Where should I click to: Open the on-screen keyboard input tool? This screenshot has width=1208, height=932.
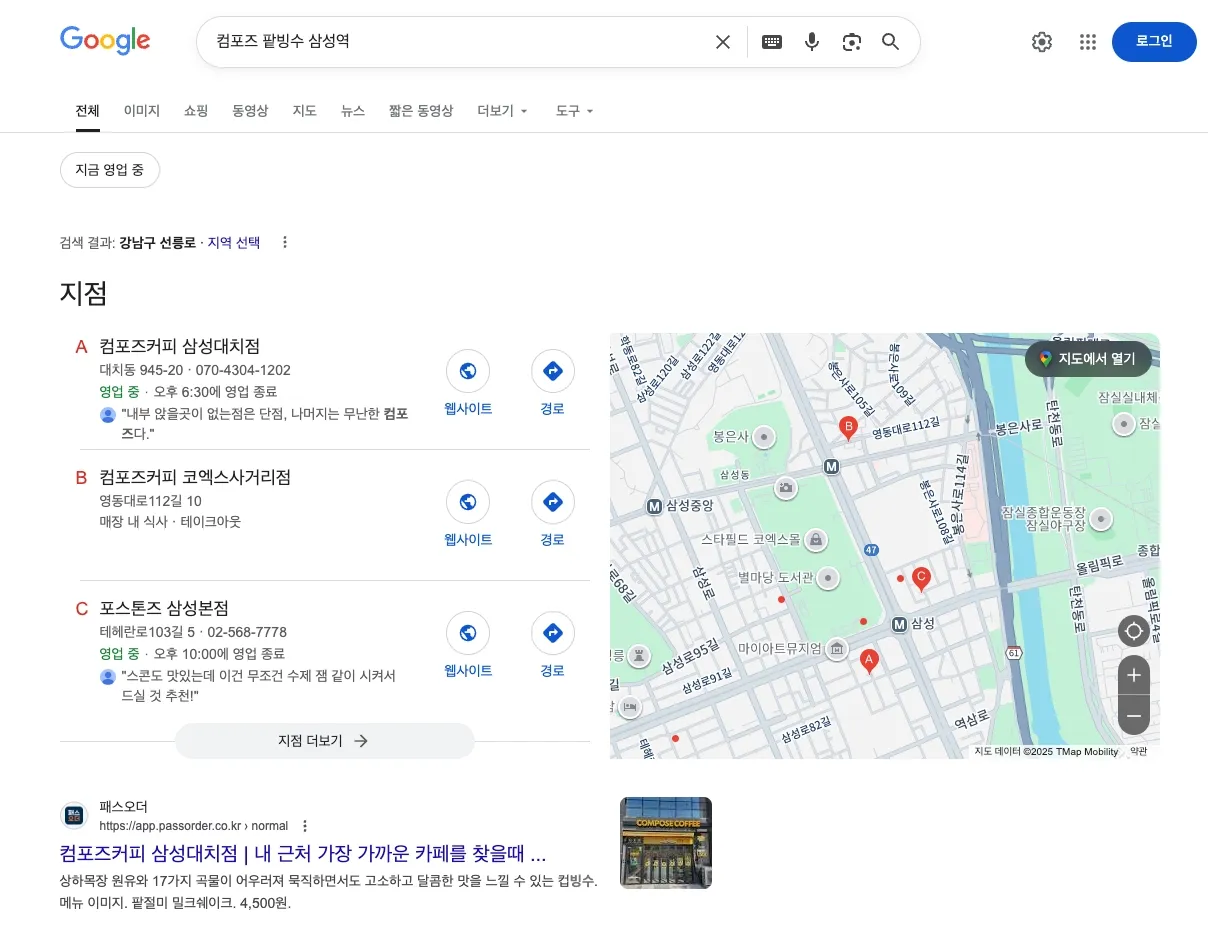[x=771, y=42]
